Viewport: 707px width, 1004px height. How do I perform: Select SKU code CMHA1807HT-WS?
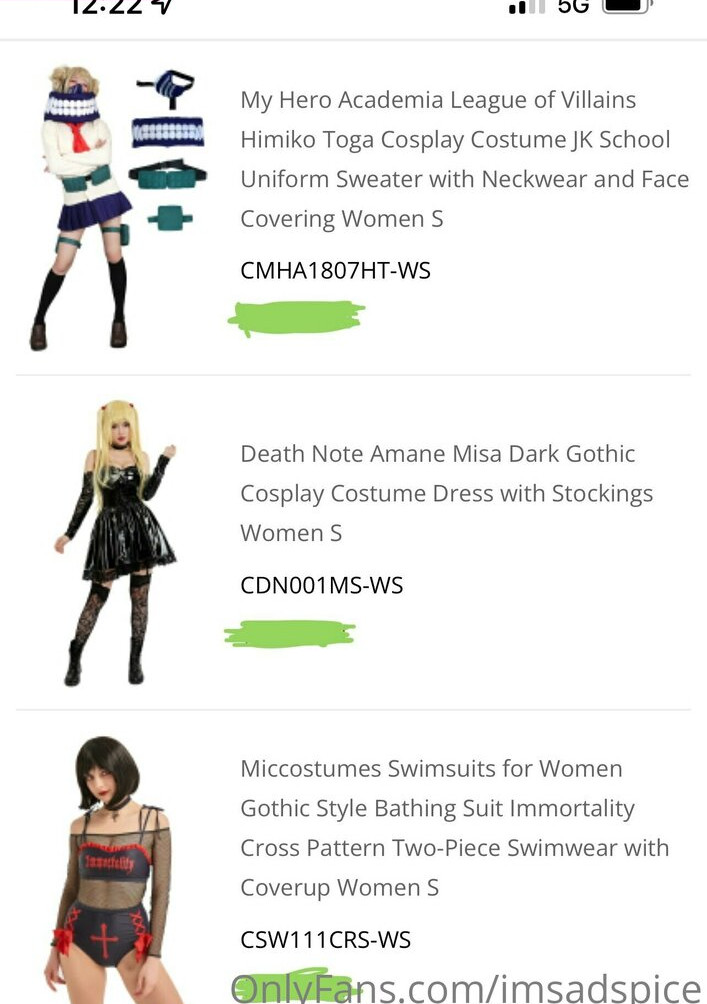pyautogui.click(x=335, y=270)
